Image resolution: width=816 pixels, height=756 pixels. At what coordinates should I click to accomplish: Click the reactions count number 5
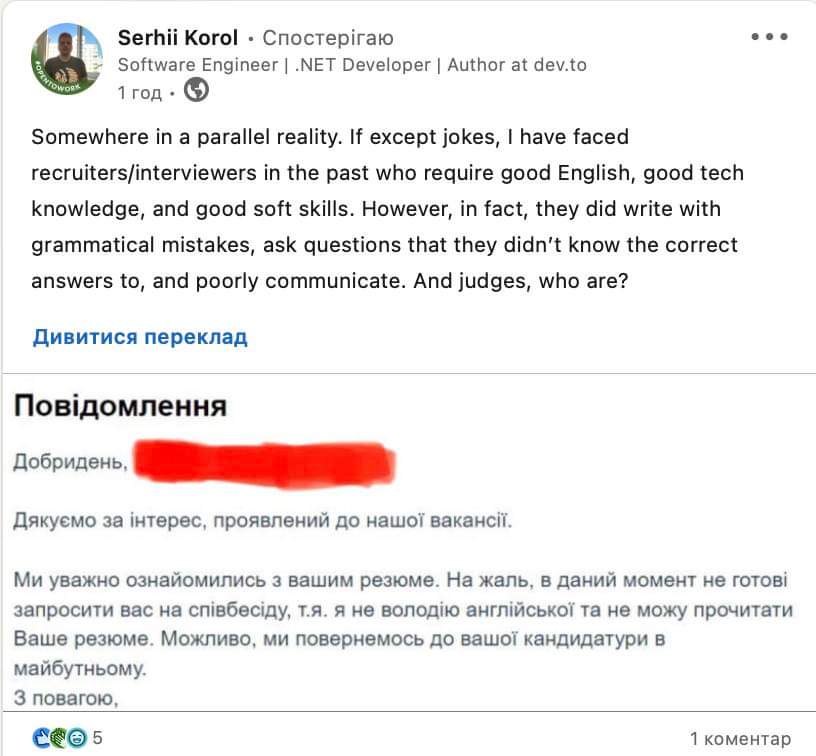(x=98, y=739)
